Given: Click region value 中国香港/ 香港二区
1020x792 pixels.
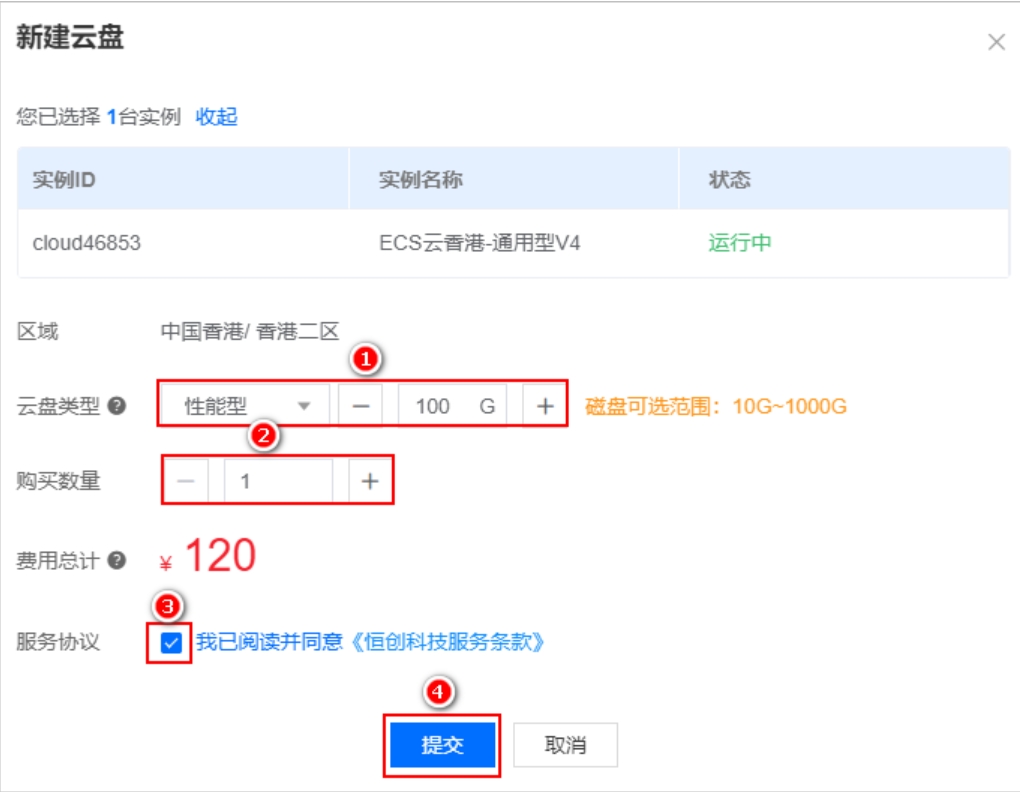Looking at the screenshot, I should tap(250, 332).
